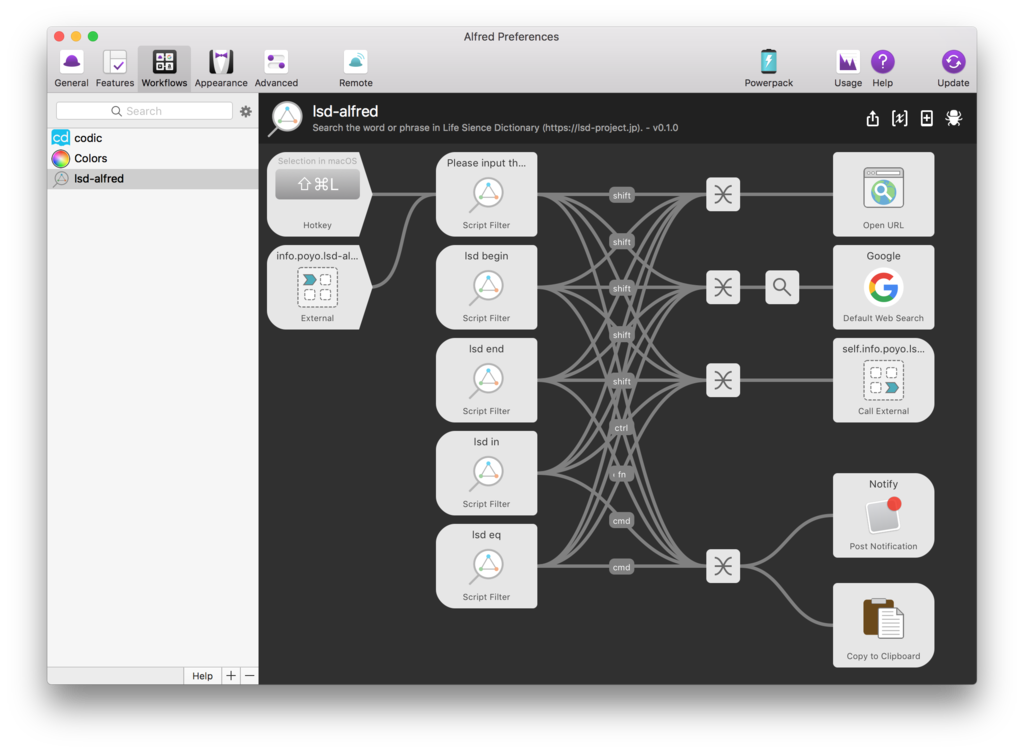The width and height of the screenshot is (1024, 752).
Task: Click the ctrl modifier connection label
Action: 621,428
